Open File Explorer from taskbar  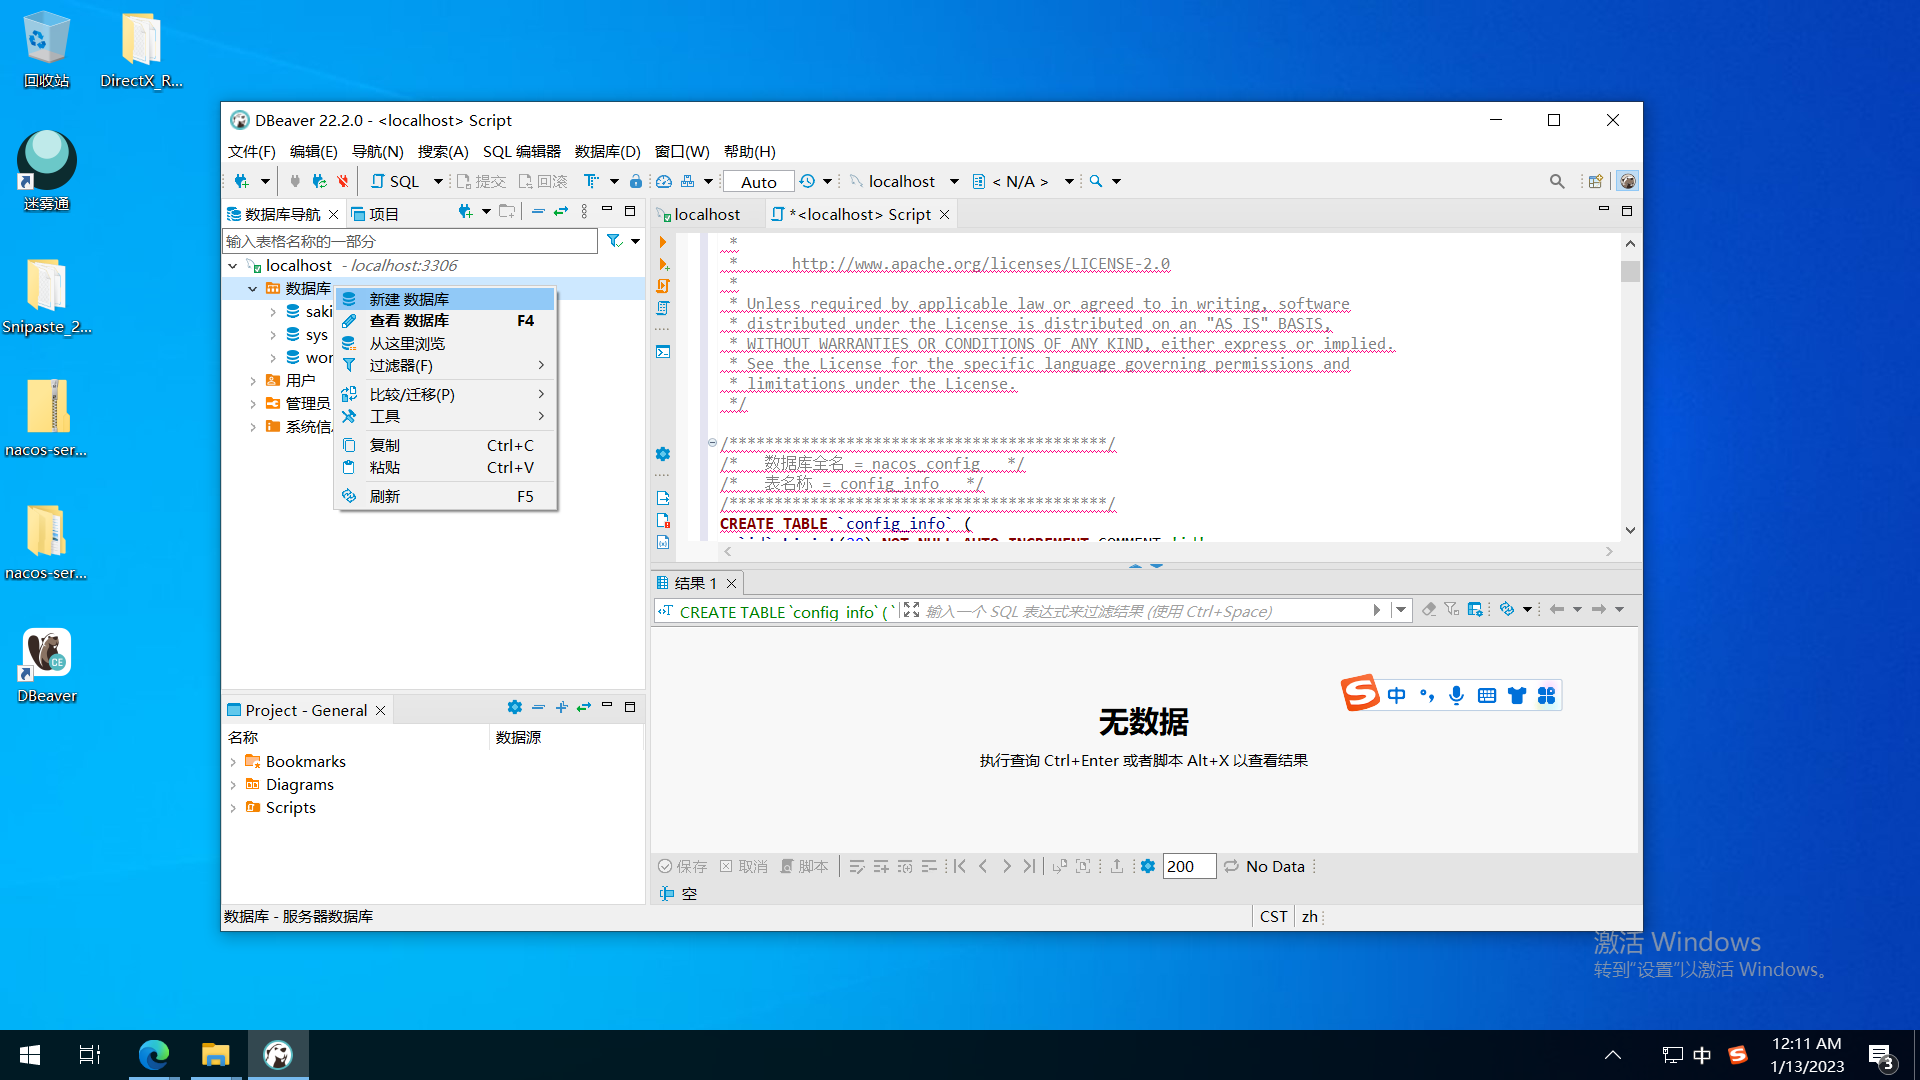click(215, 1055)
